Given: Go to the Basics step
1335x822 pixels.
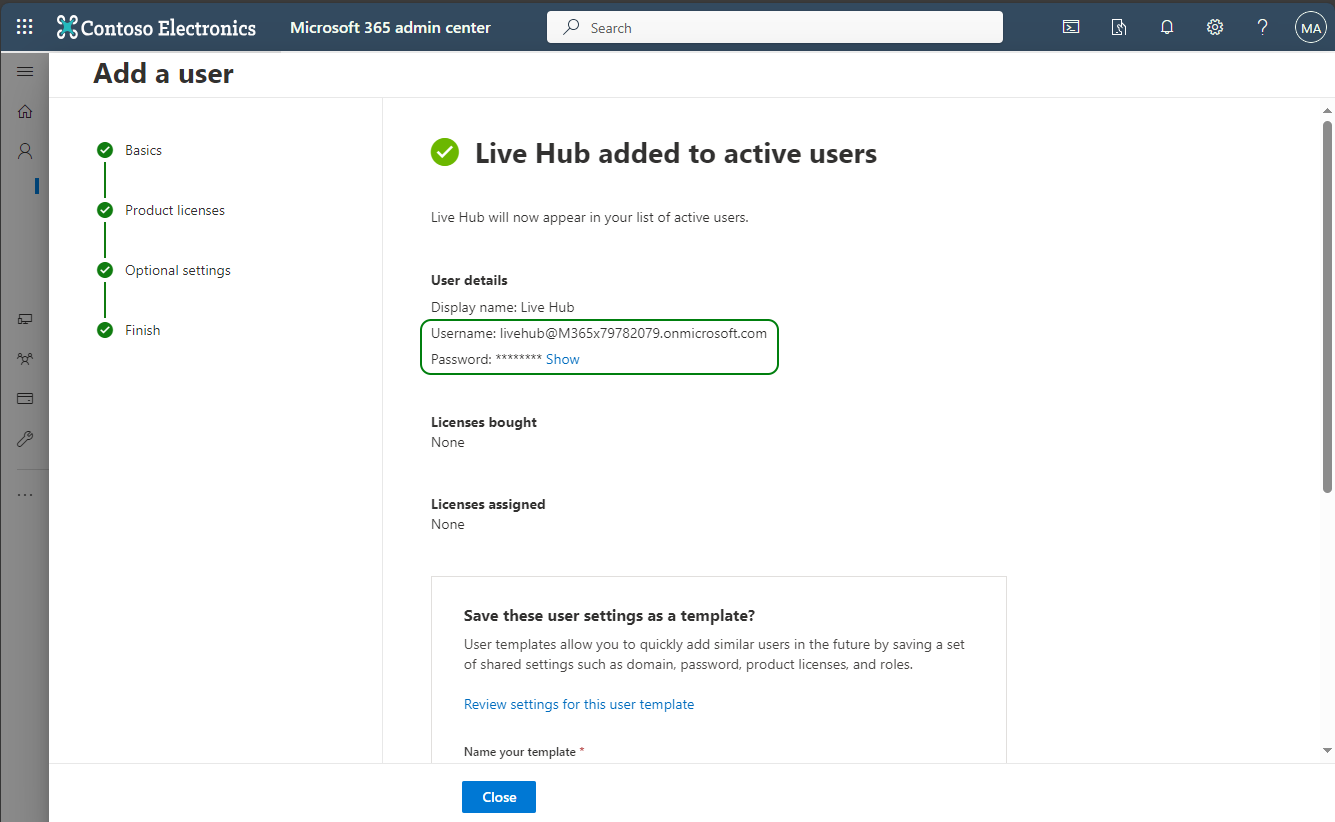Looking at the screenshot, I should coord(143,150).
